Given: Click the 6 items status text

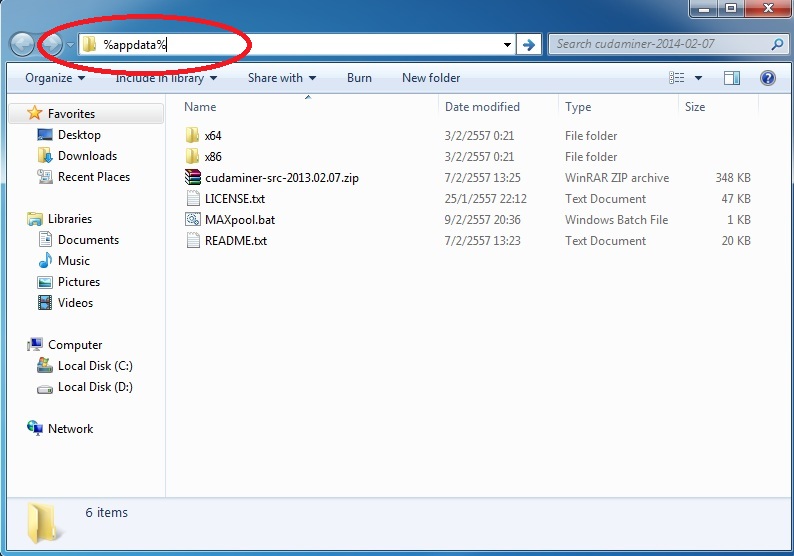Looking at the screenshot, I should point(106,512).
